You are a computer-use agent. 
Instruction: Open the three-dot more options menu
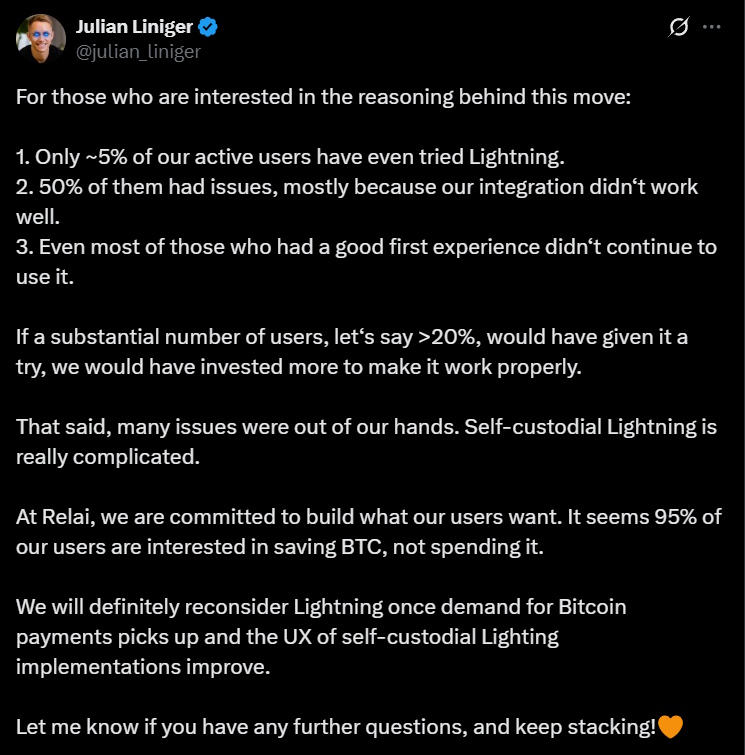(712, 27)
